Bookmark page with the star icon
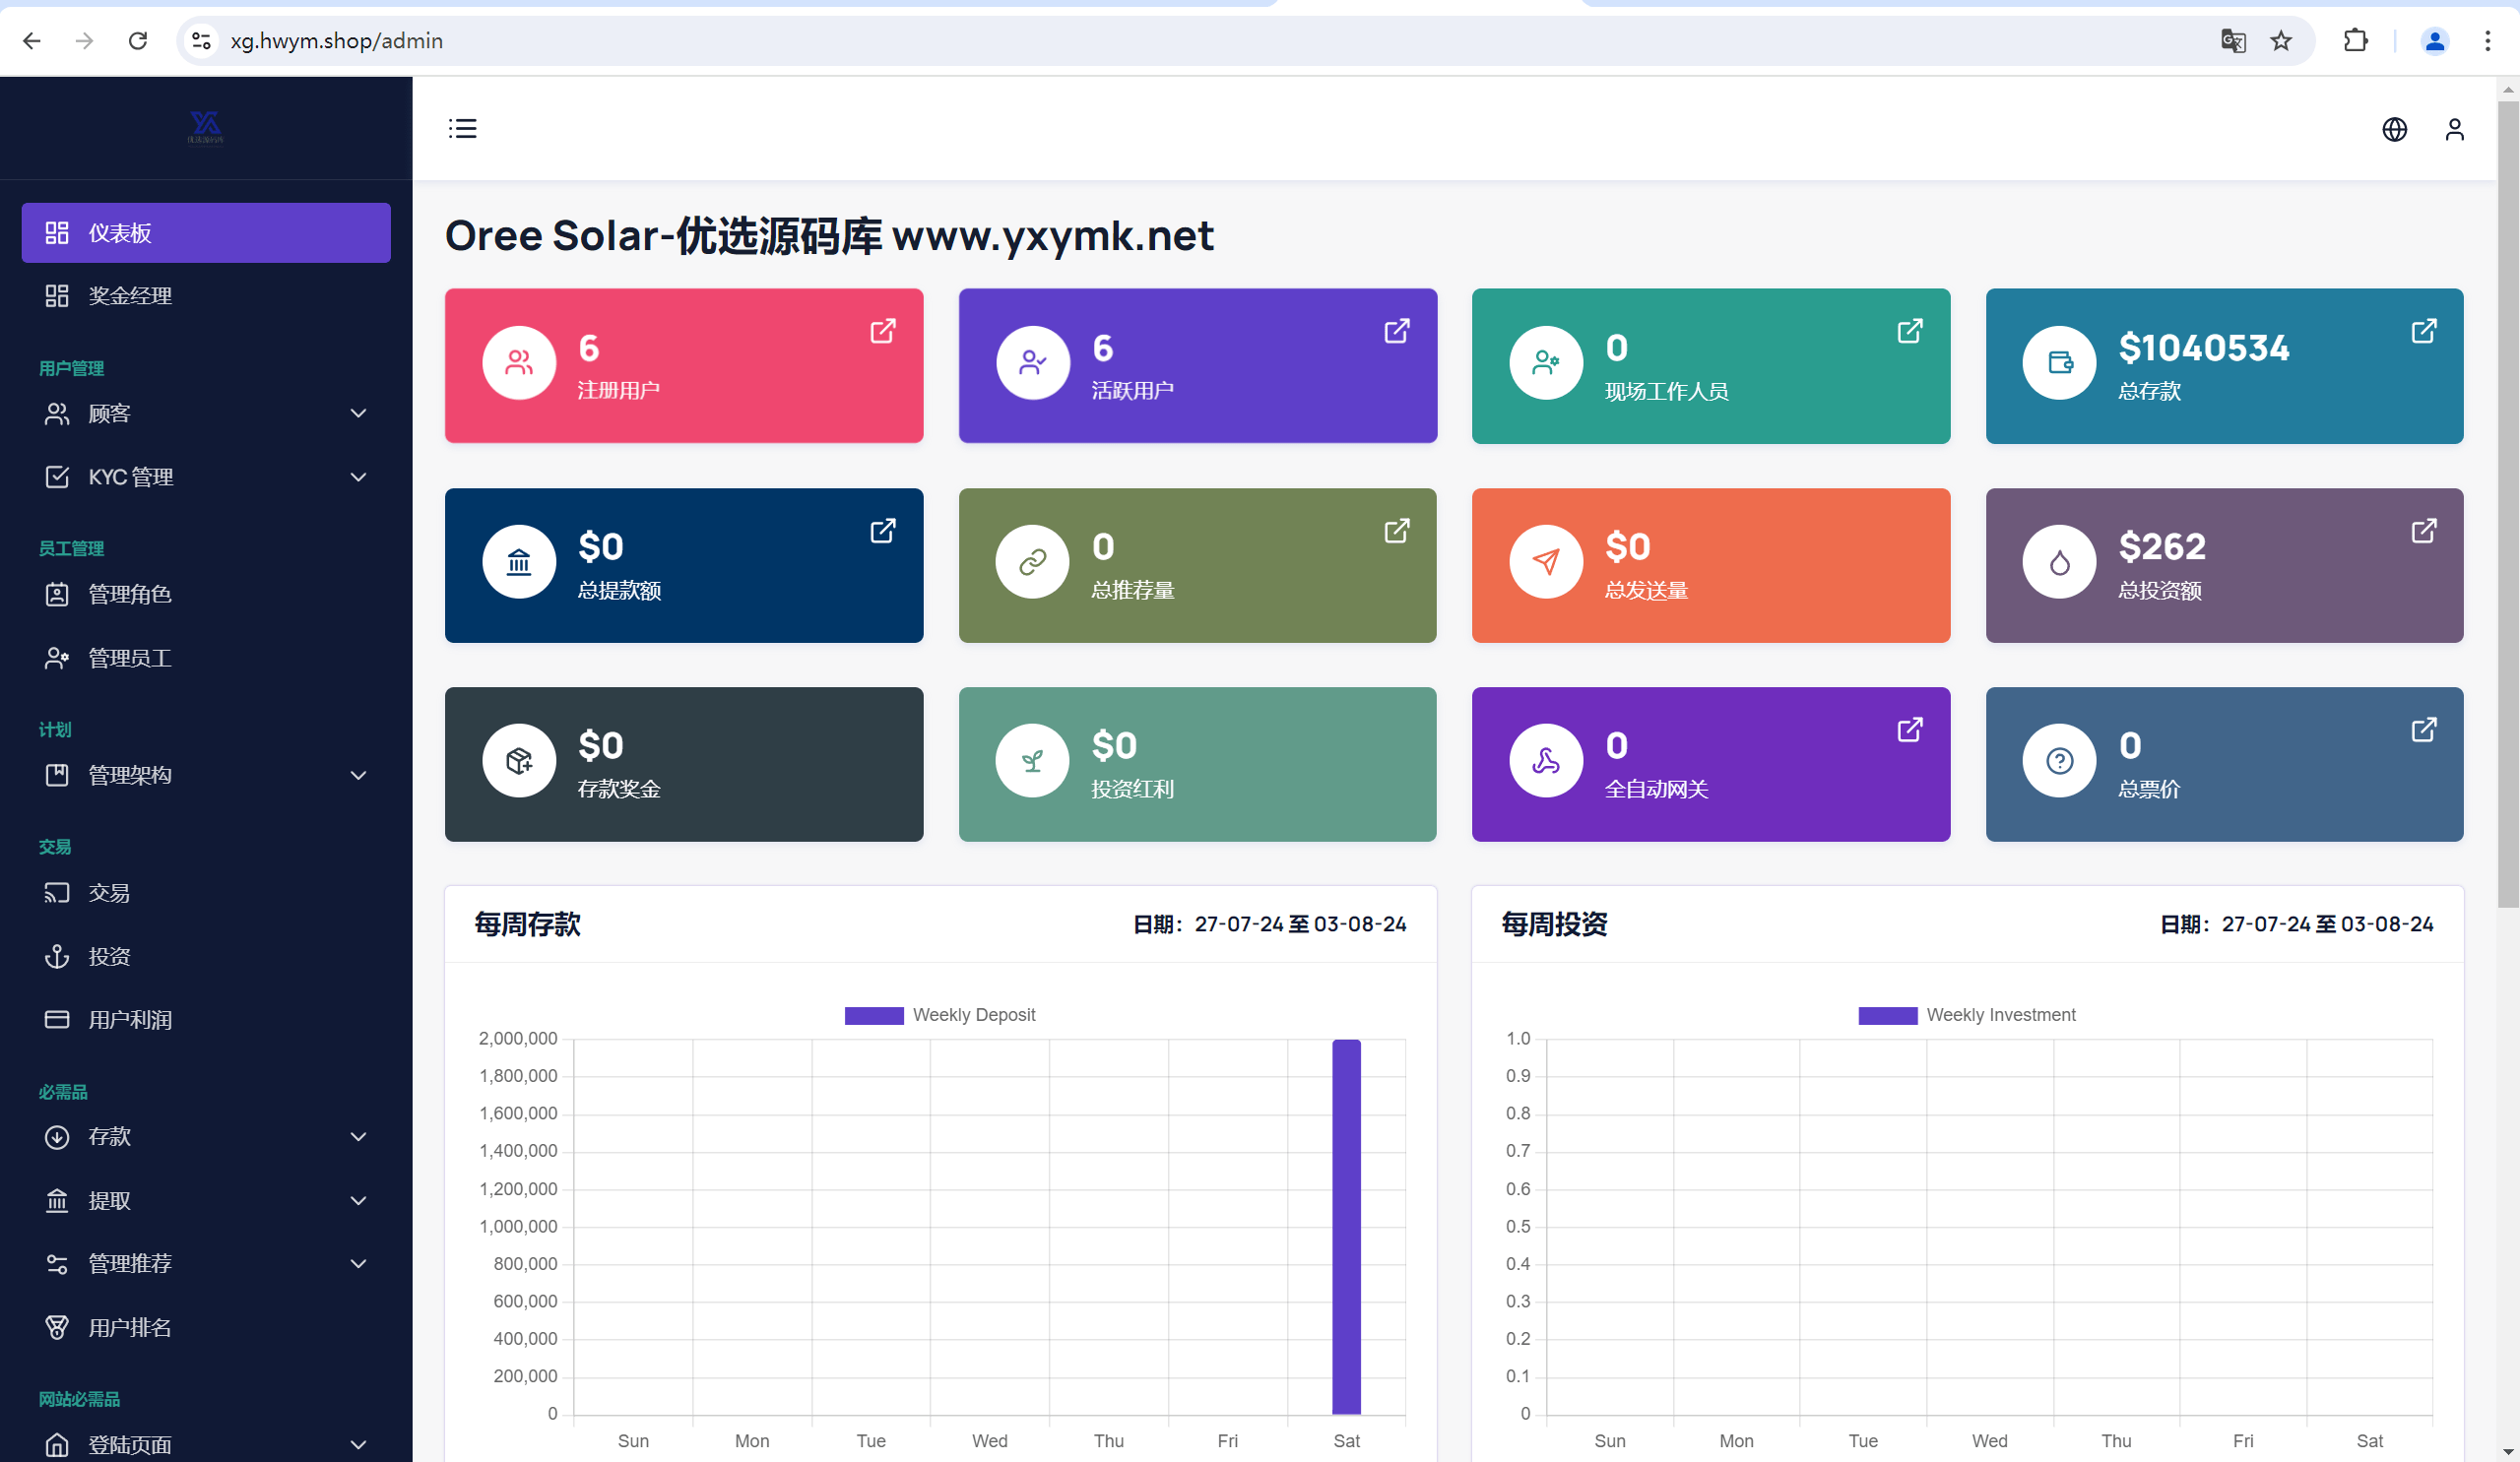Viewport: 2520px width, 1462px height. click(x=2281, y=41)
